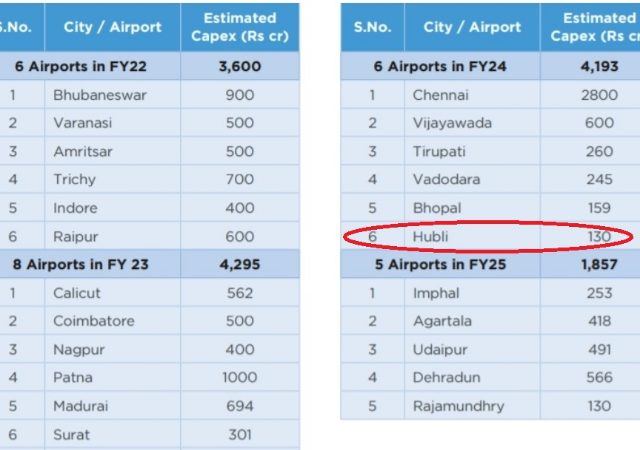
Task: Click the Chennai capex value 2800
Action: [599, 95]
